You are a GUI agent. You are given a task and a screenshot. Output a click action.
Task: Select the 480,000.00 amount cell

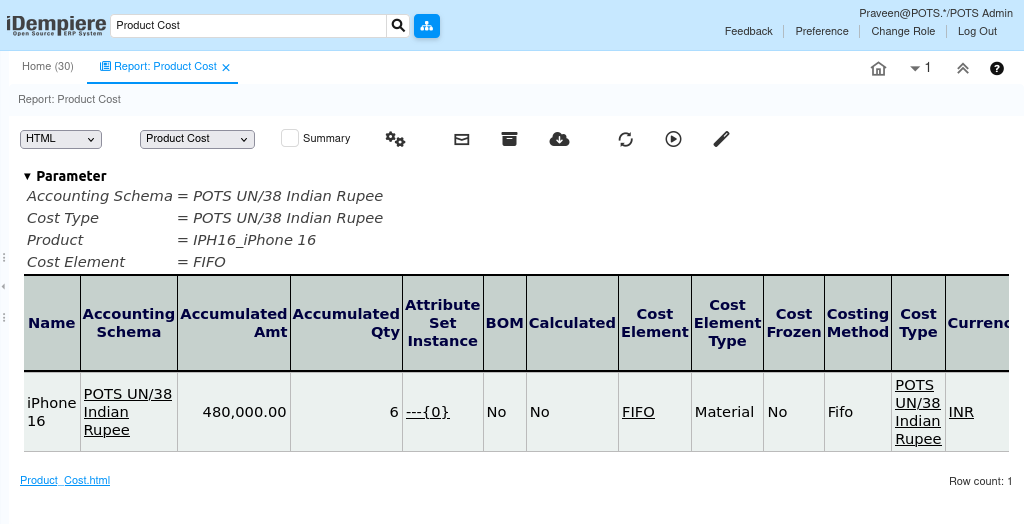click(x=234, y=412)
